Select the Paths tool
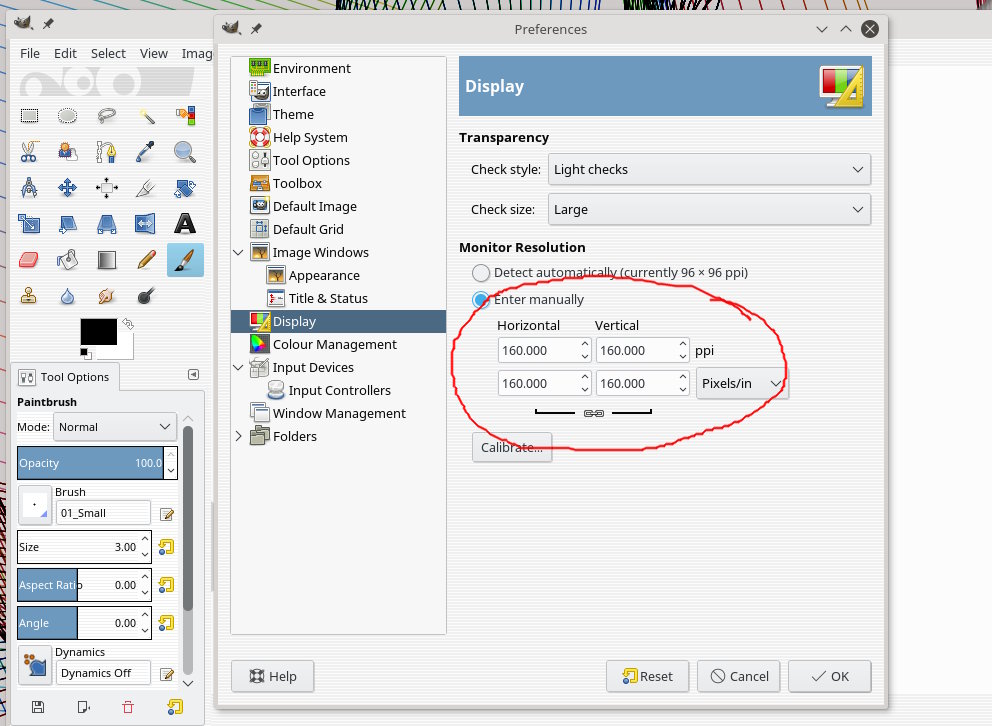The height and width of the screenshot is (726, 992). pyautogui.click(x=107, y=152)
